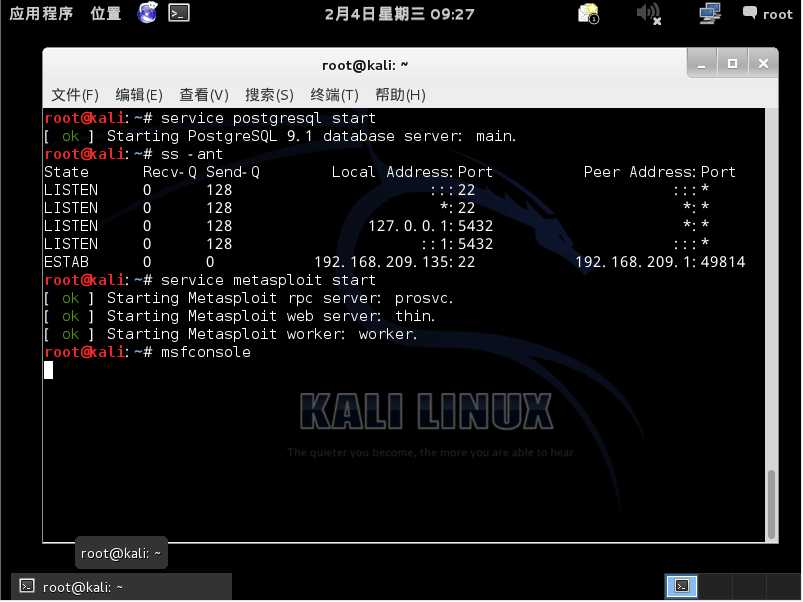The height and width of the screenshot is (602, 803).
Task: Click the 'Starting Metasploit web server' line
Action: (240, 316)
